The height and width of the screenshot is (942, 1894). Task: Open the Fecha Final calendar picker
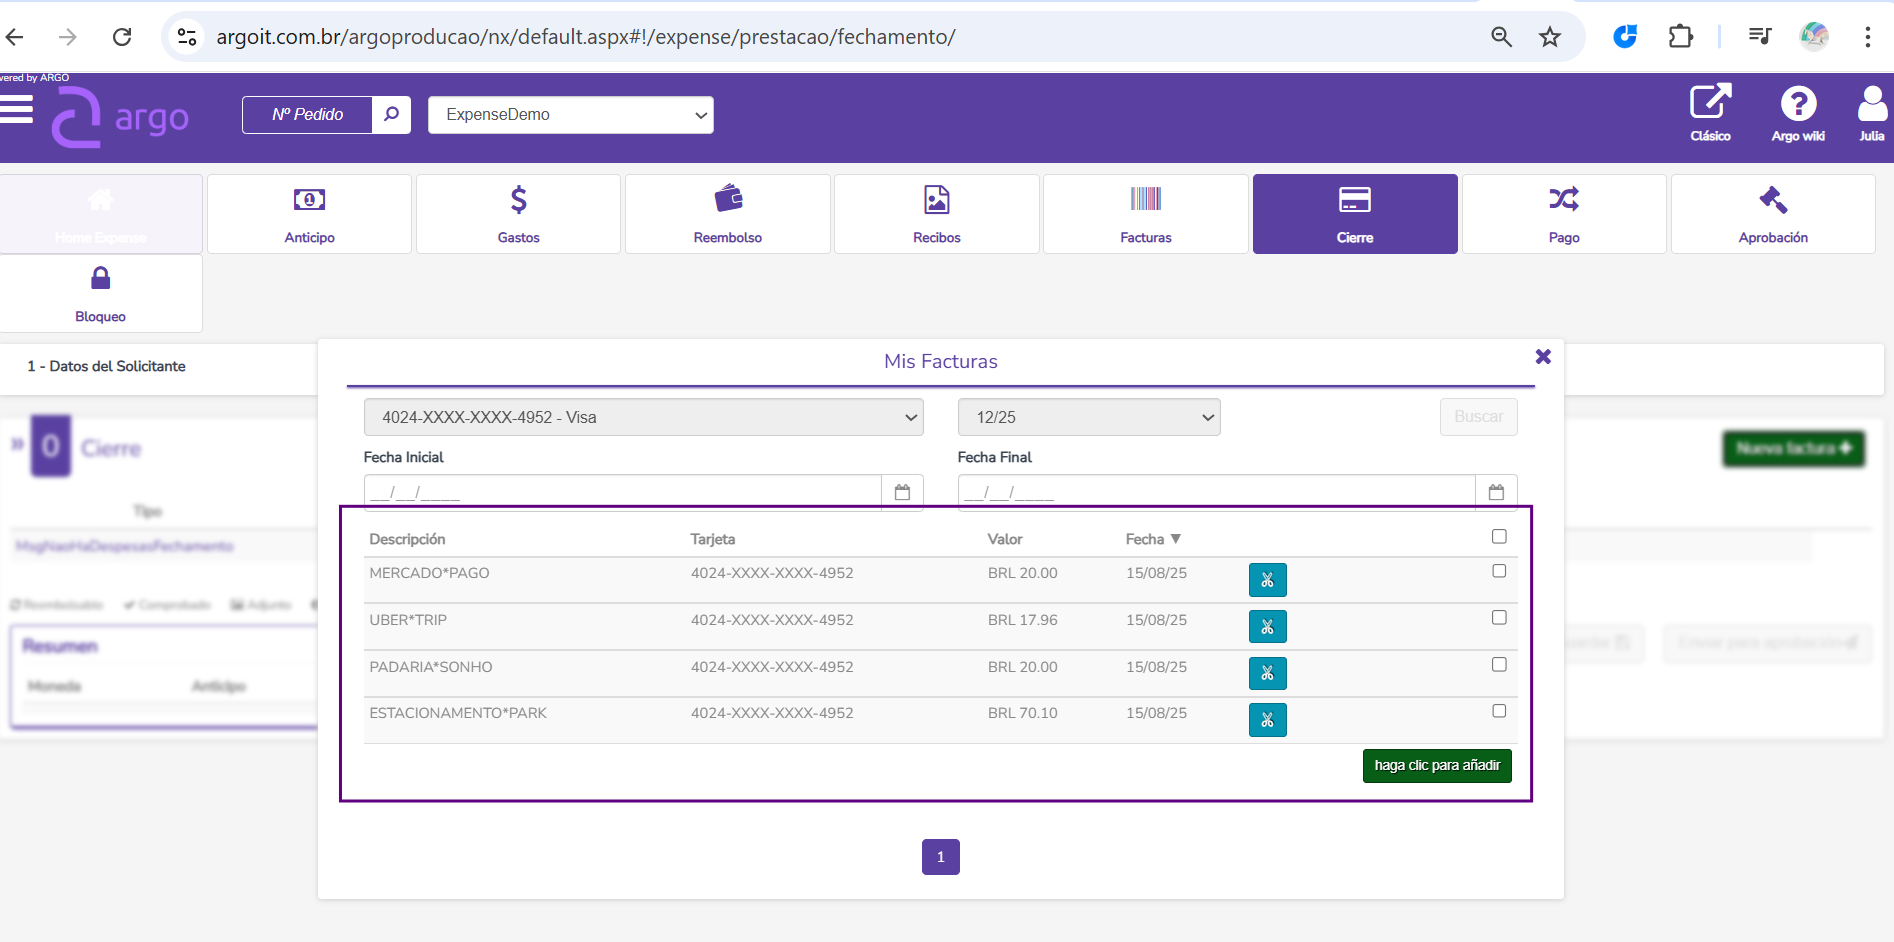click(1496, 492)
